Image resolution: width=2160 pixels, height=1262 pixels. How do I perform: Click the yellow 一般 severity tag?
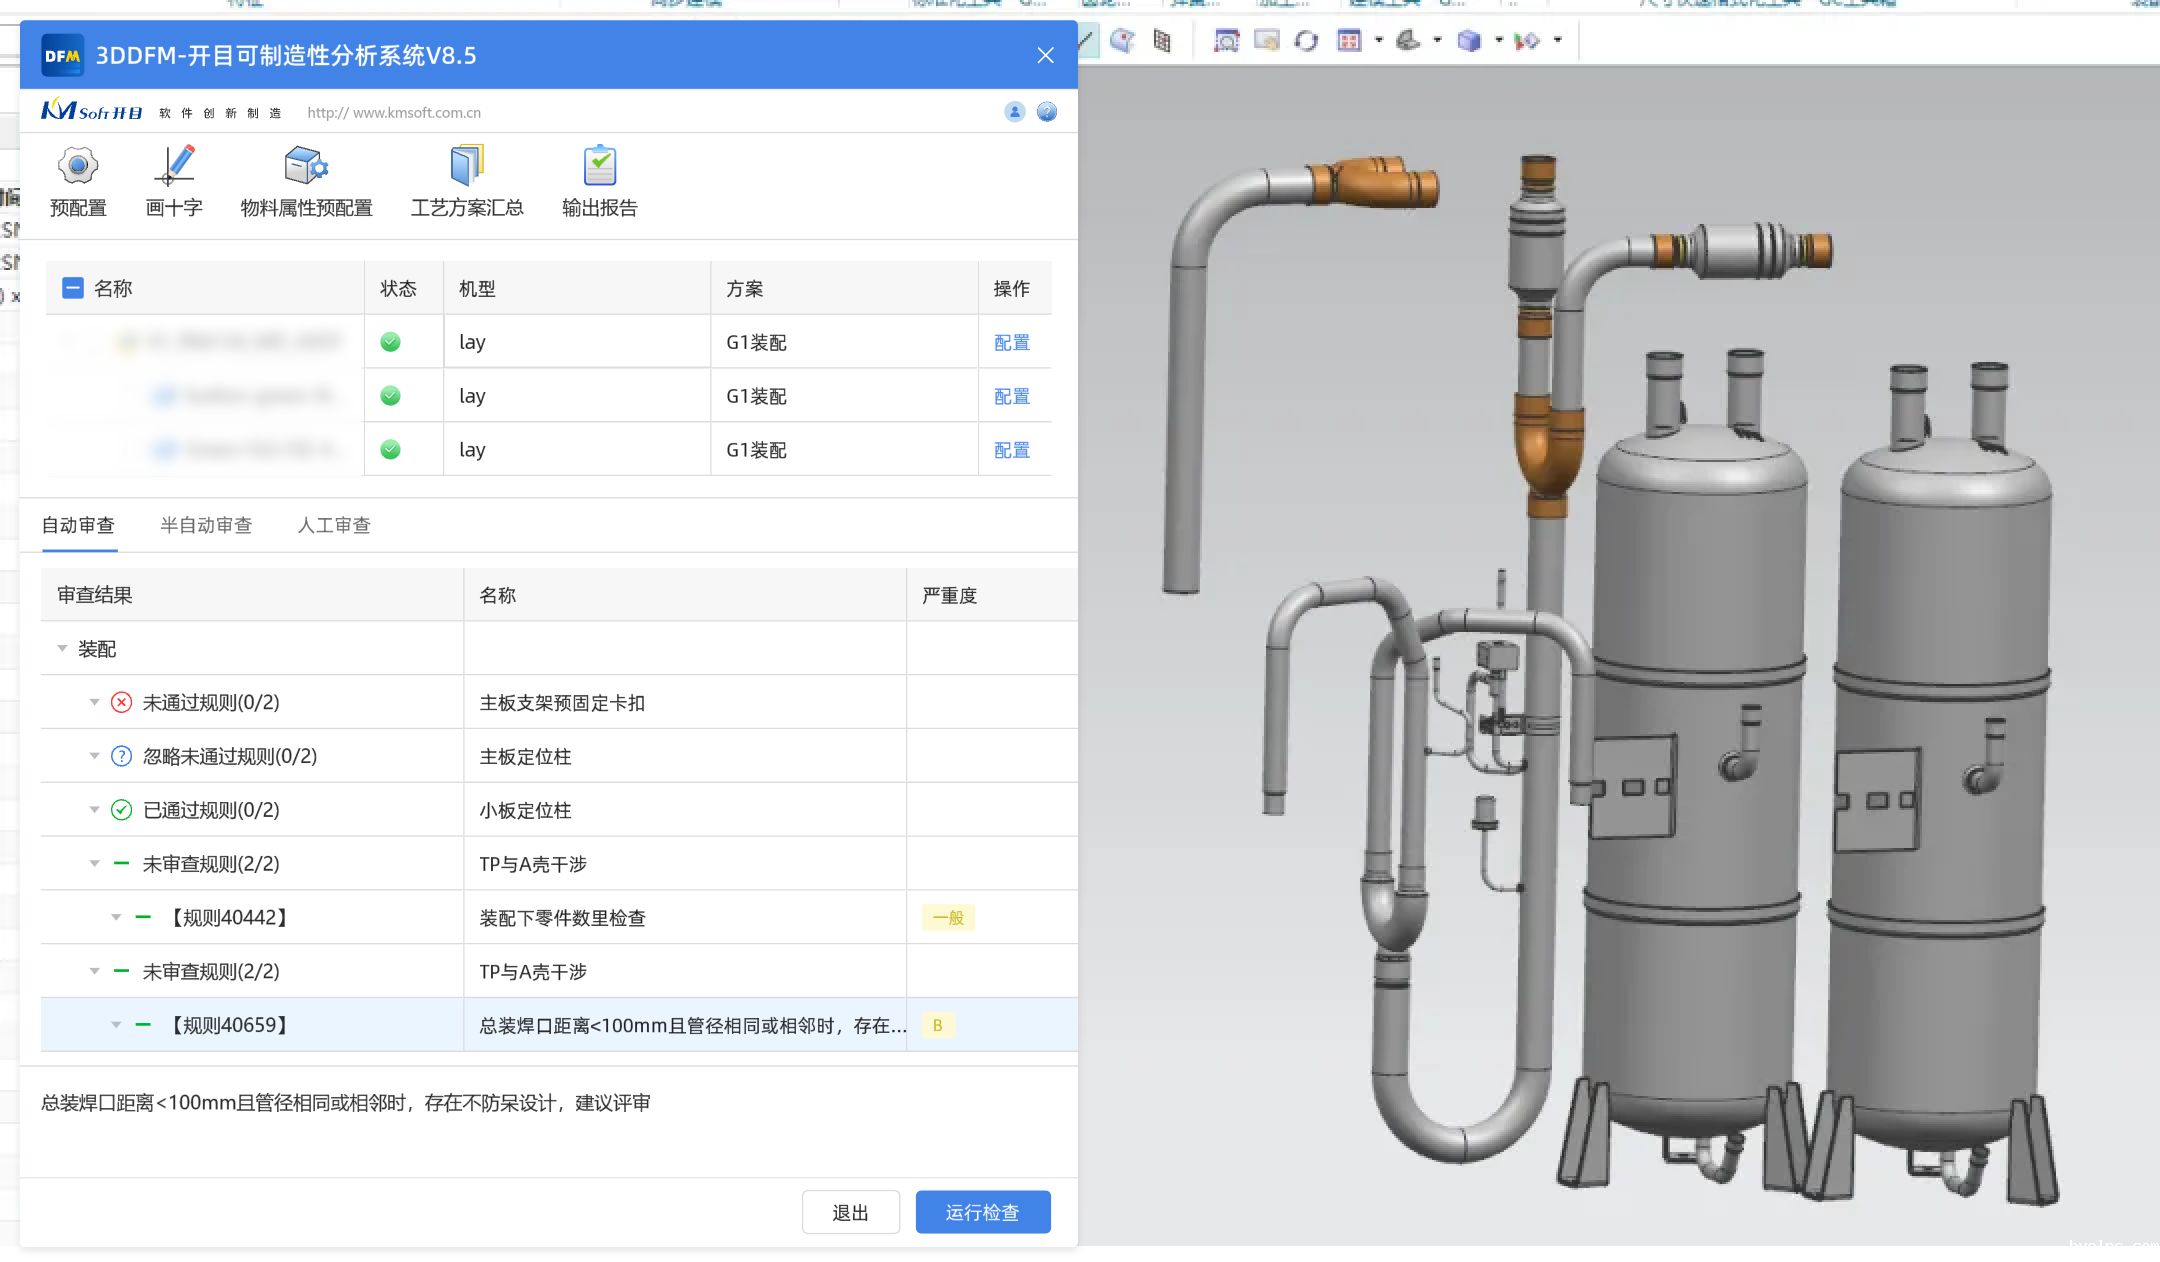948,918
